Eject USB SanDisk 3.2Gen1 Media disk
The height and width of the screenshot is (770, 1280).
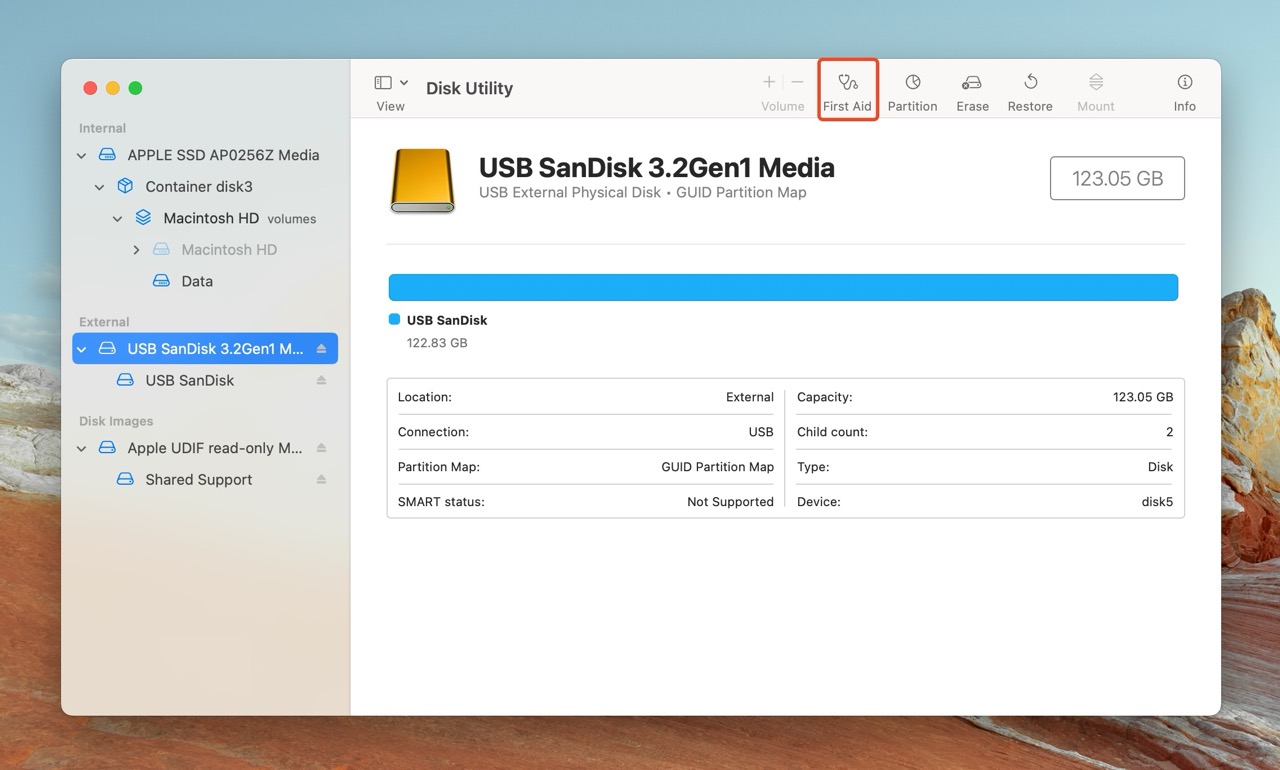click(x=321, y=349)
